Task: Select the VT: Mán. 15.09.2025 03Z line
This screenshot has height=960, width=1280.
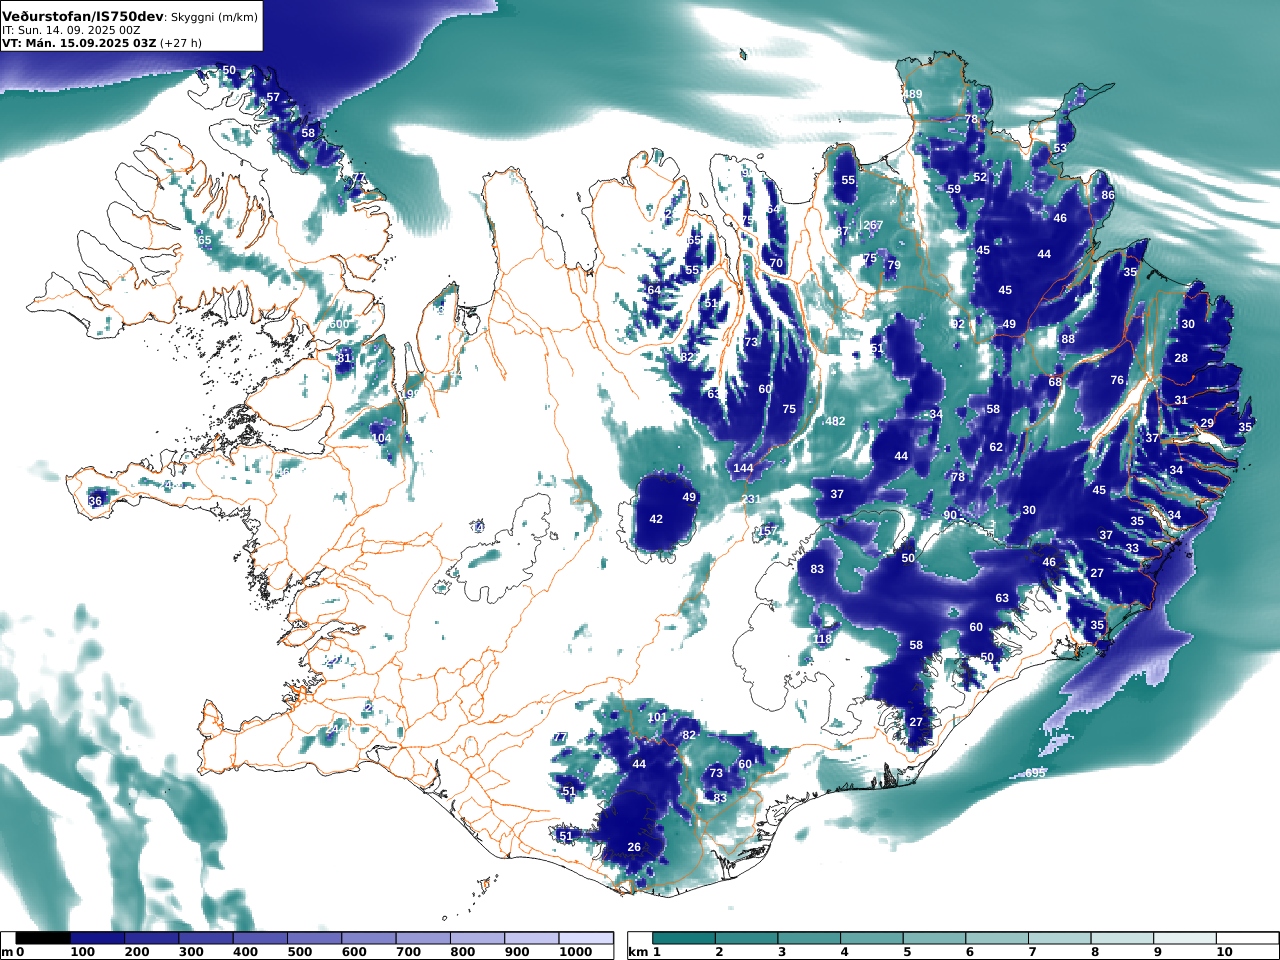Action: pyautogui.click(x=101, y=43)
